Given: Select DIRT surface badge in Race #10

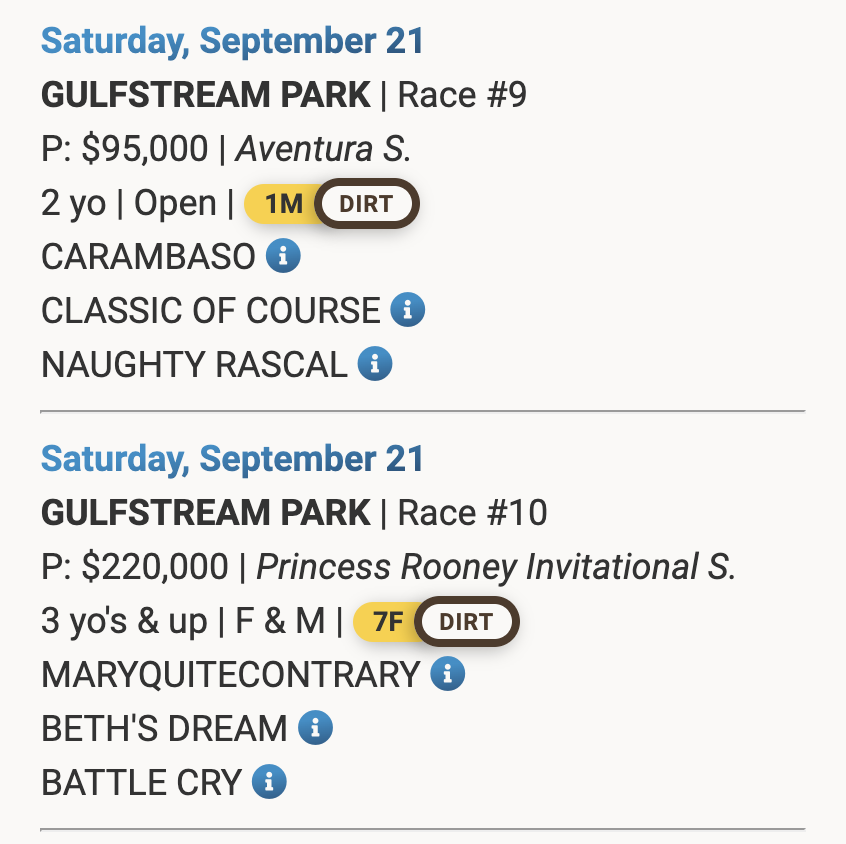Looking at the screenshot, I should tap(466, 621).
